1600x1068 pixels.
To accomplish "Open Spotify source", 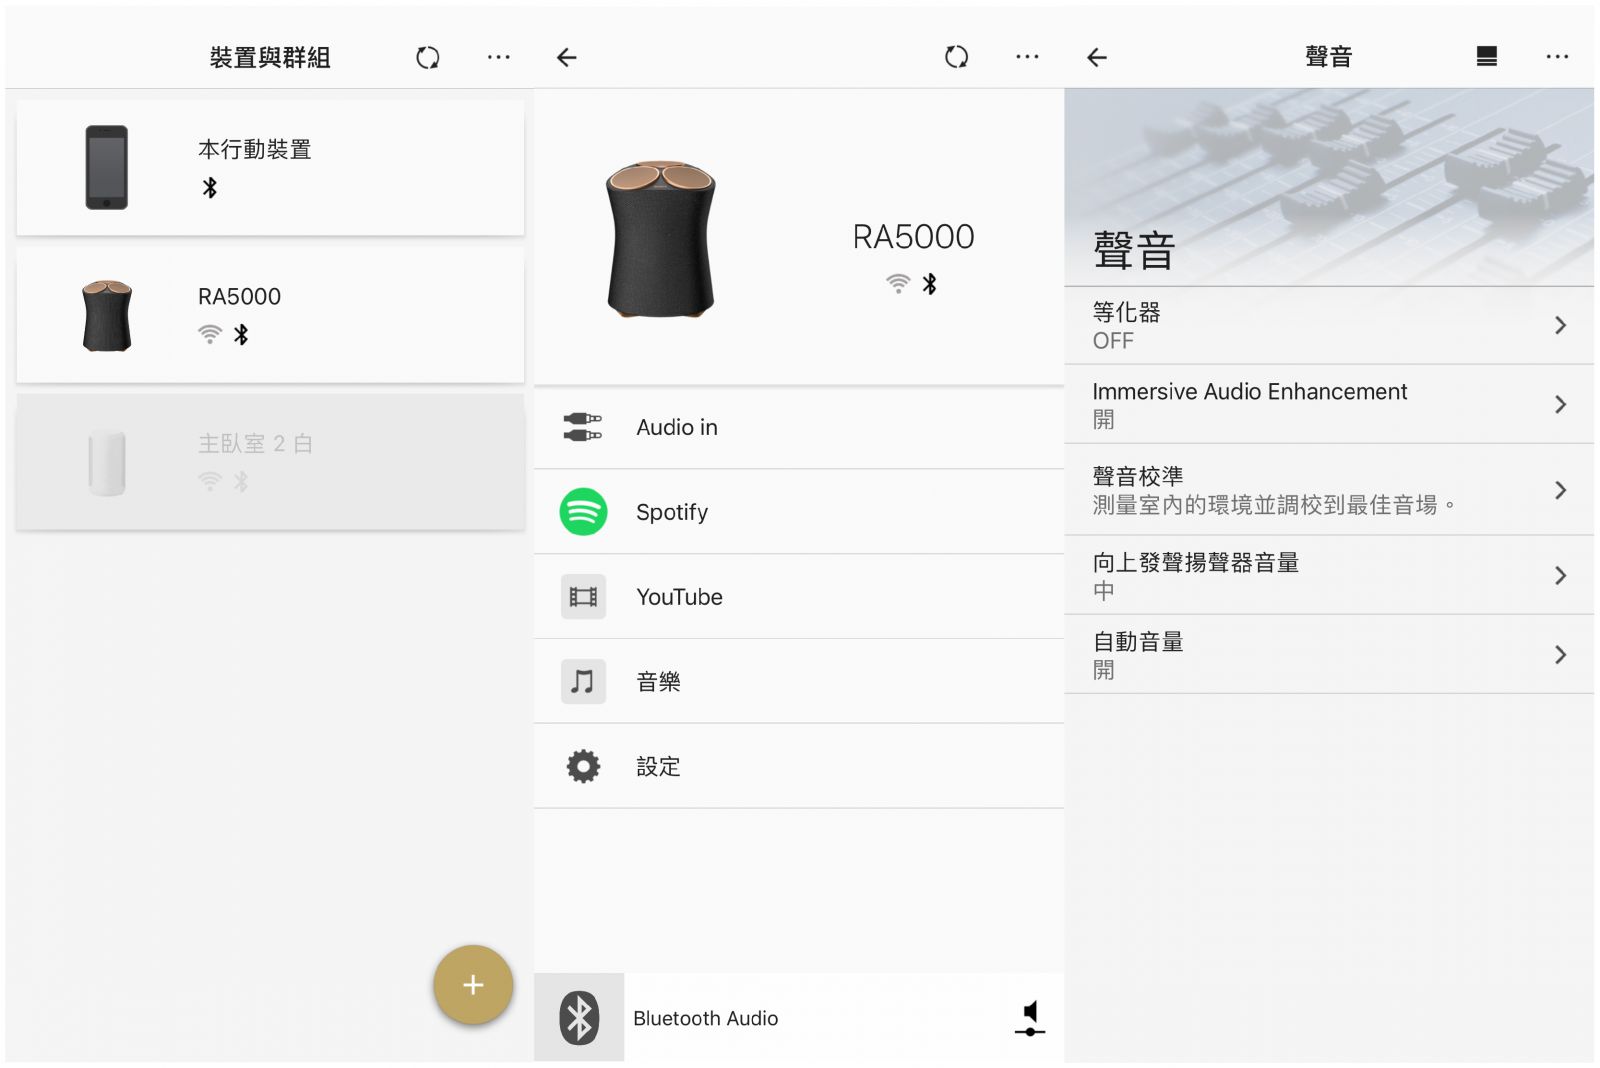I will (x=799, y=512).
